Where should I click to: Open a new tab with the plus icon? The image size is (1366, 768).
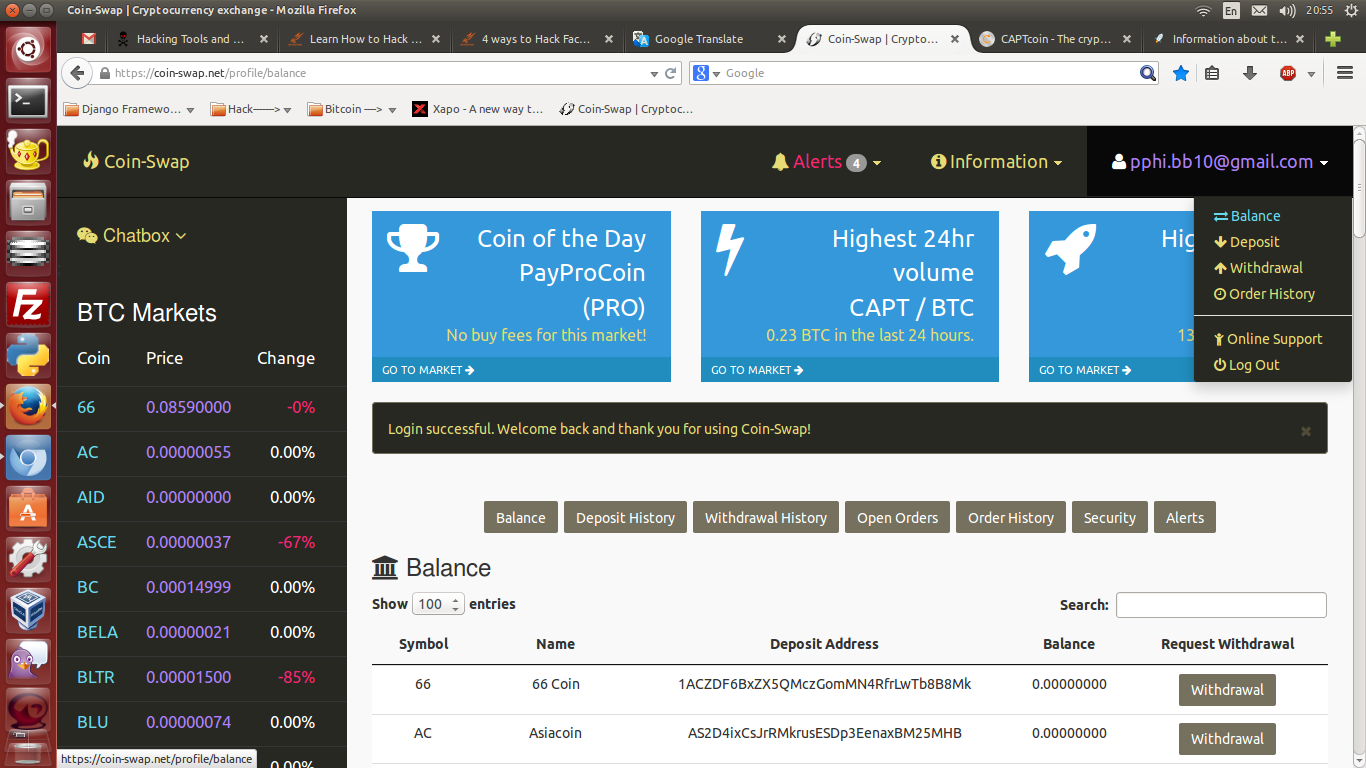click(1333, 39)
